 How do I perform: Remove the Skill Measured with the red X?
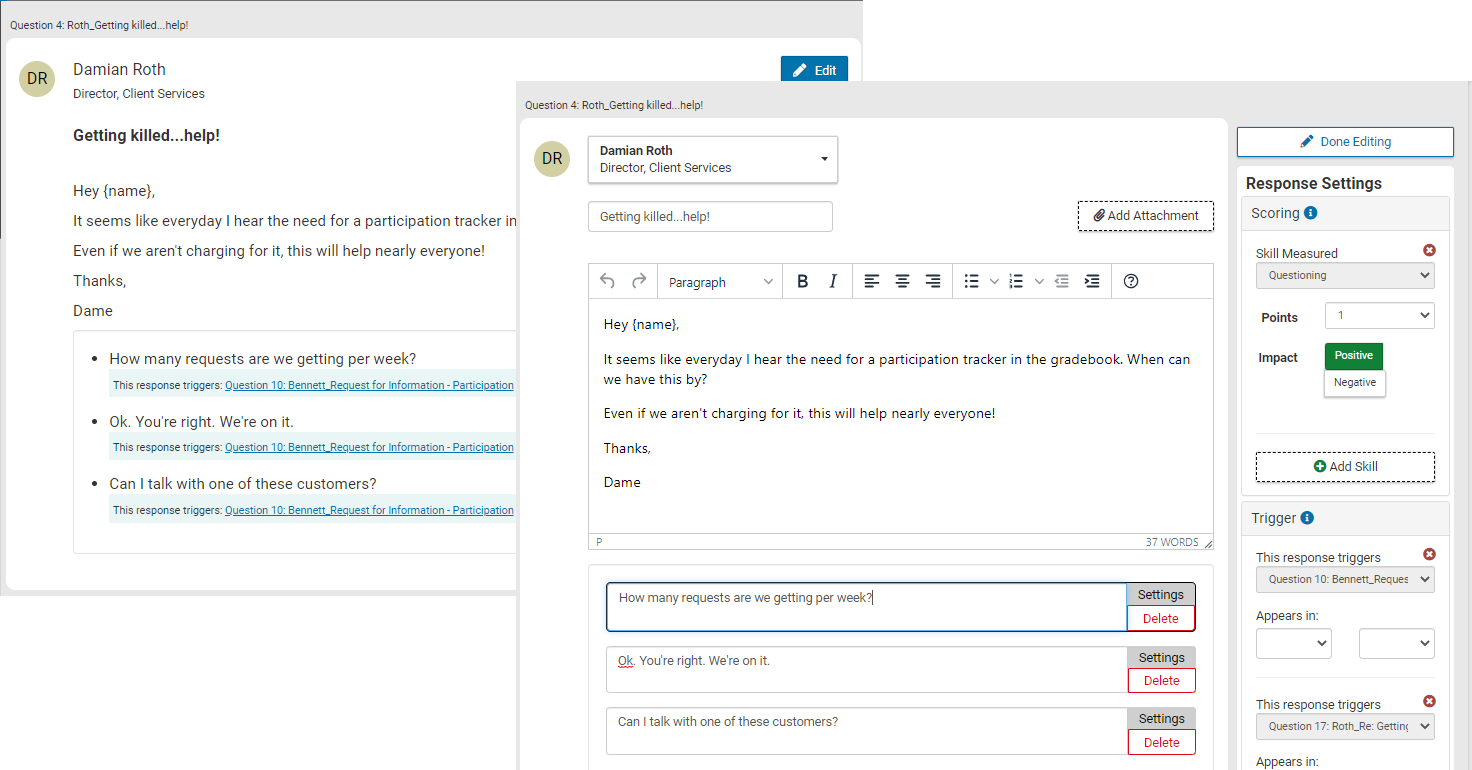(x=1430, y=249)
